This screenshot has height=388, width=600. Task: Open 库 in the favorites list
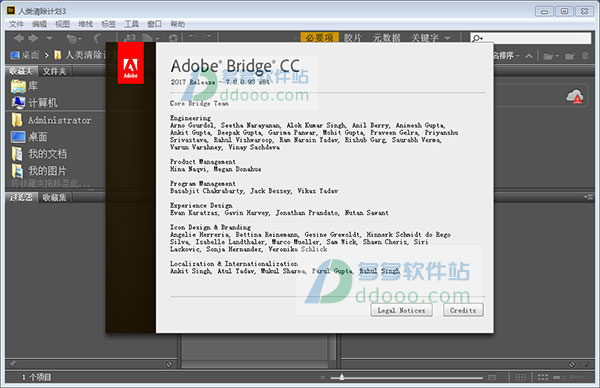24,86
